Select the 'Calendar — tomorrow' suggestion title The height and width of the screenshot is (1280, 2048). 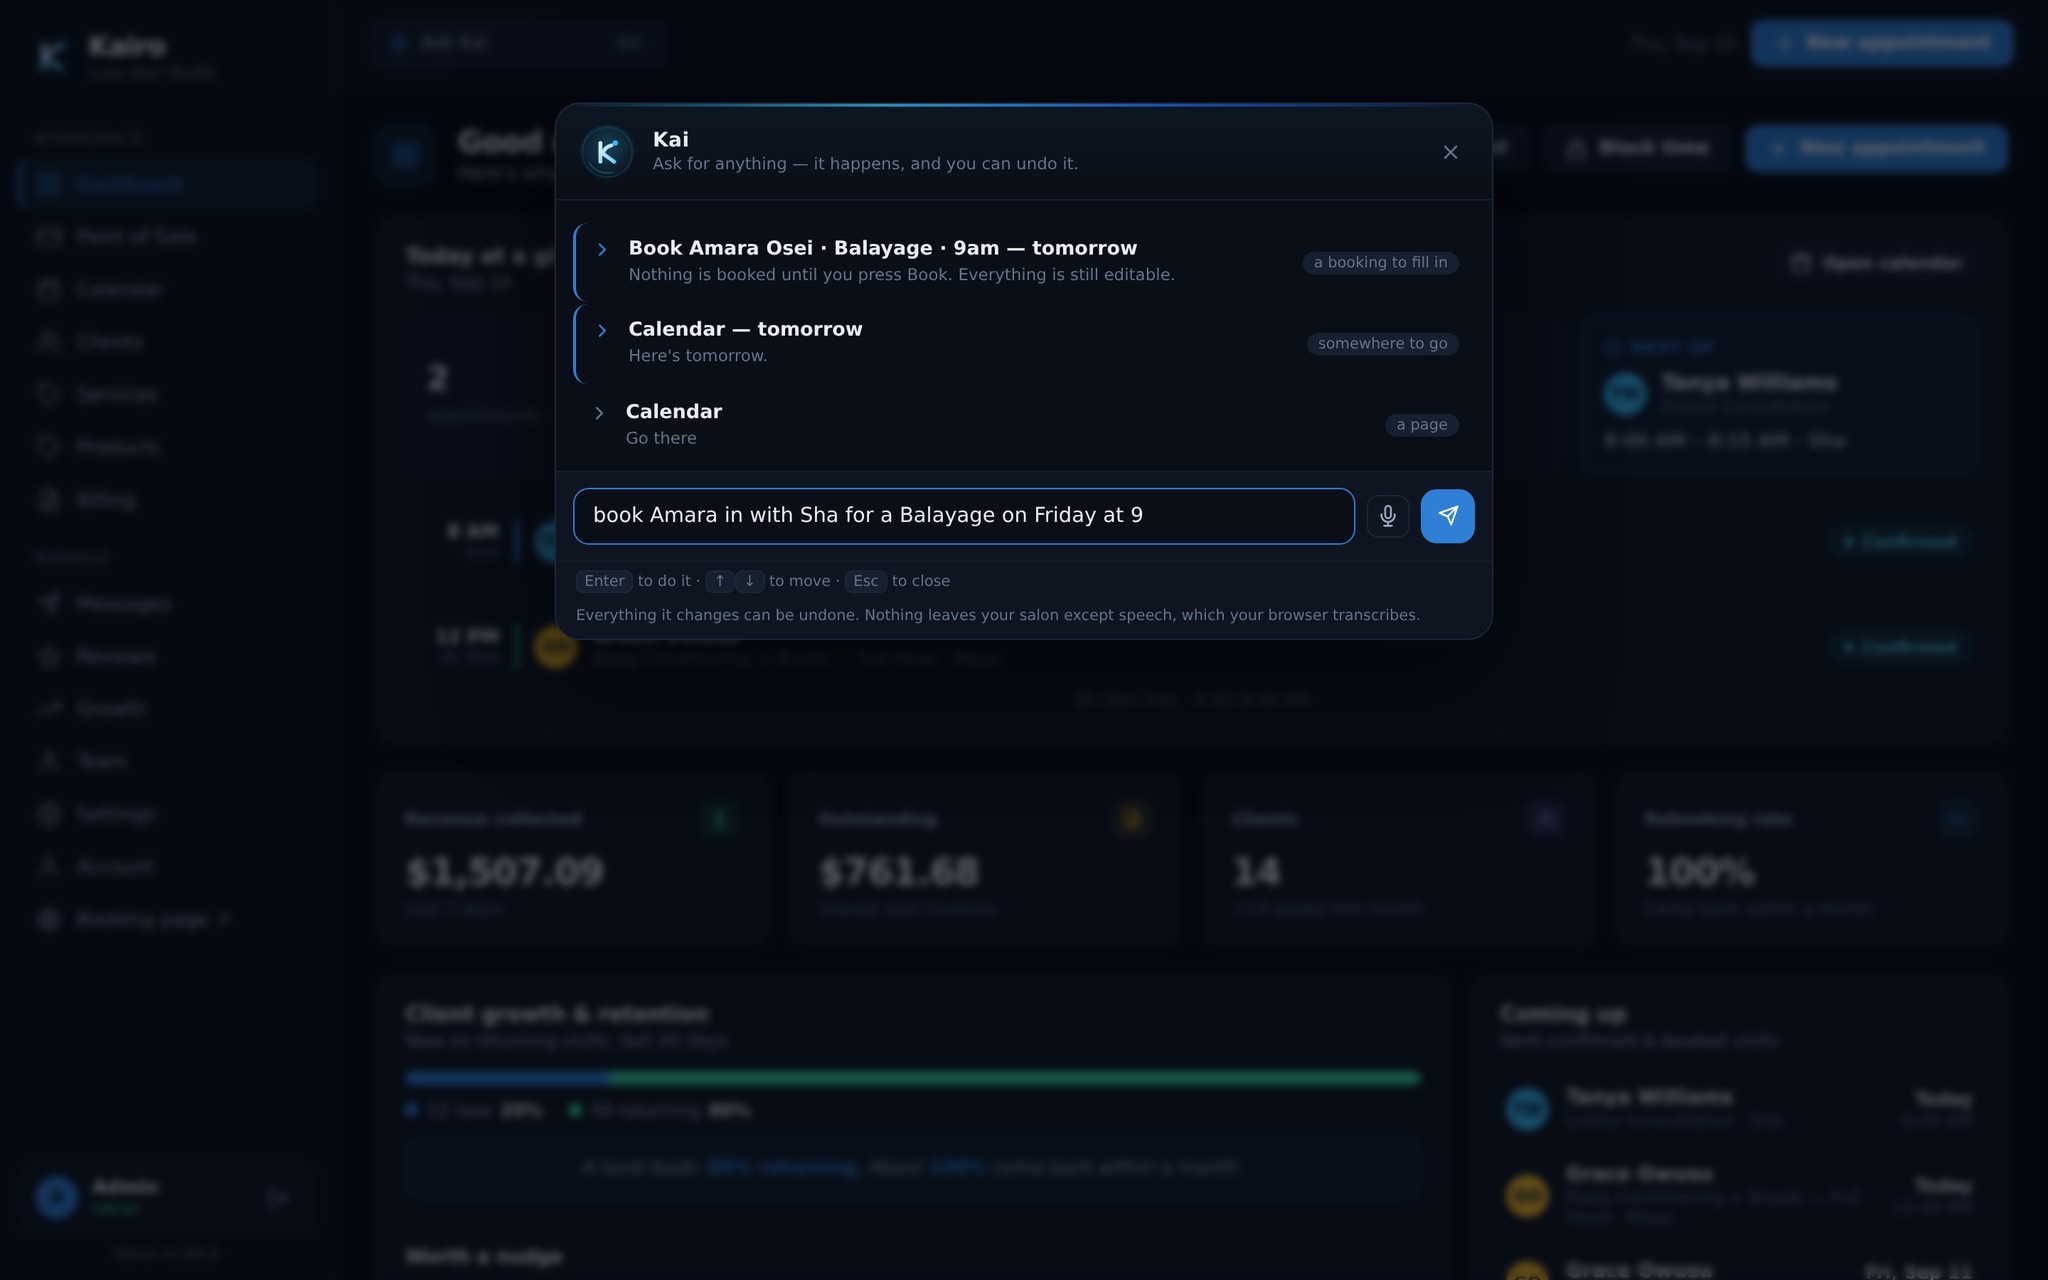click(745, 329)
